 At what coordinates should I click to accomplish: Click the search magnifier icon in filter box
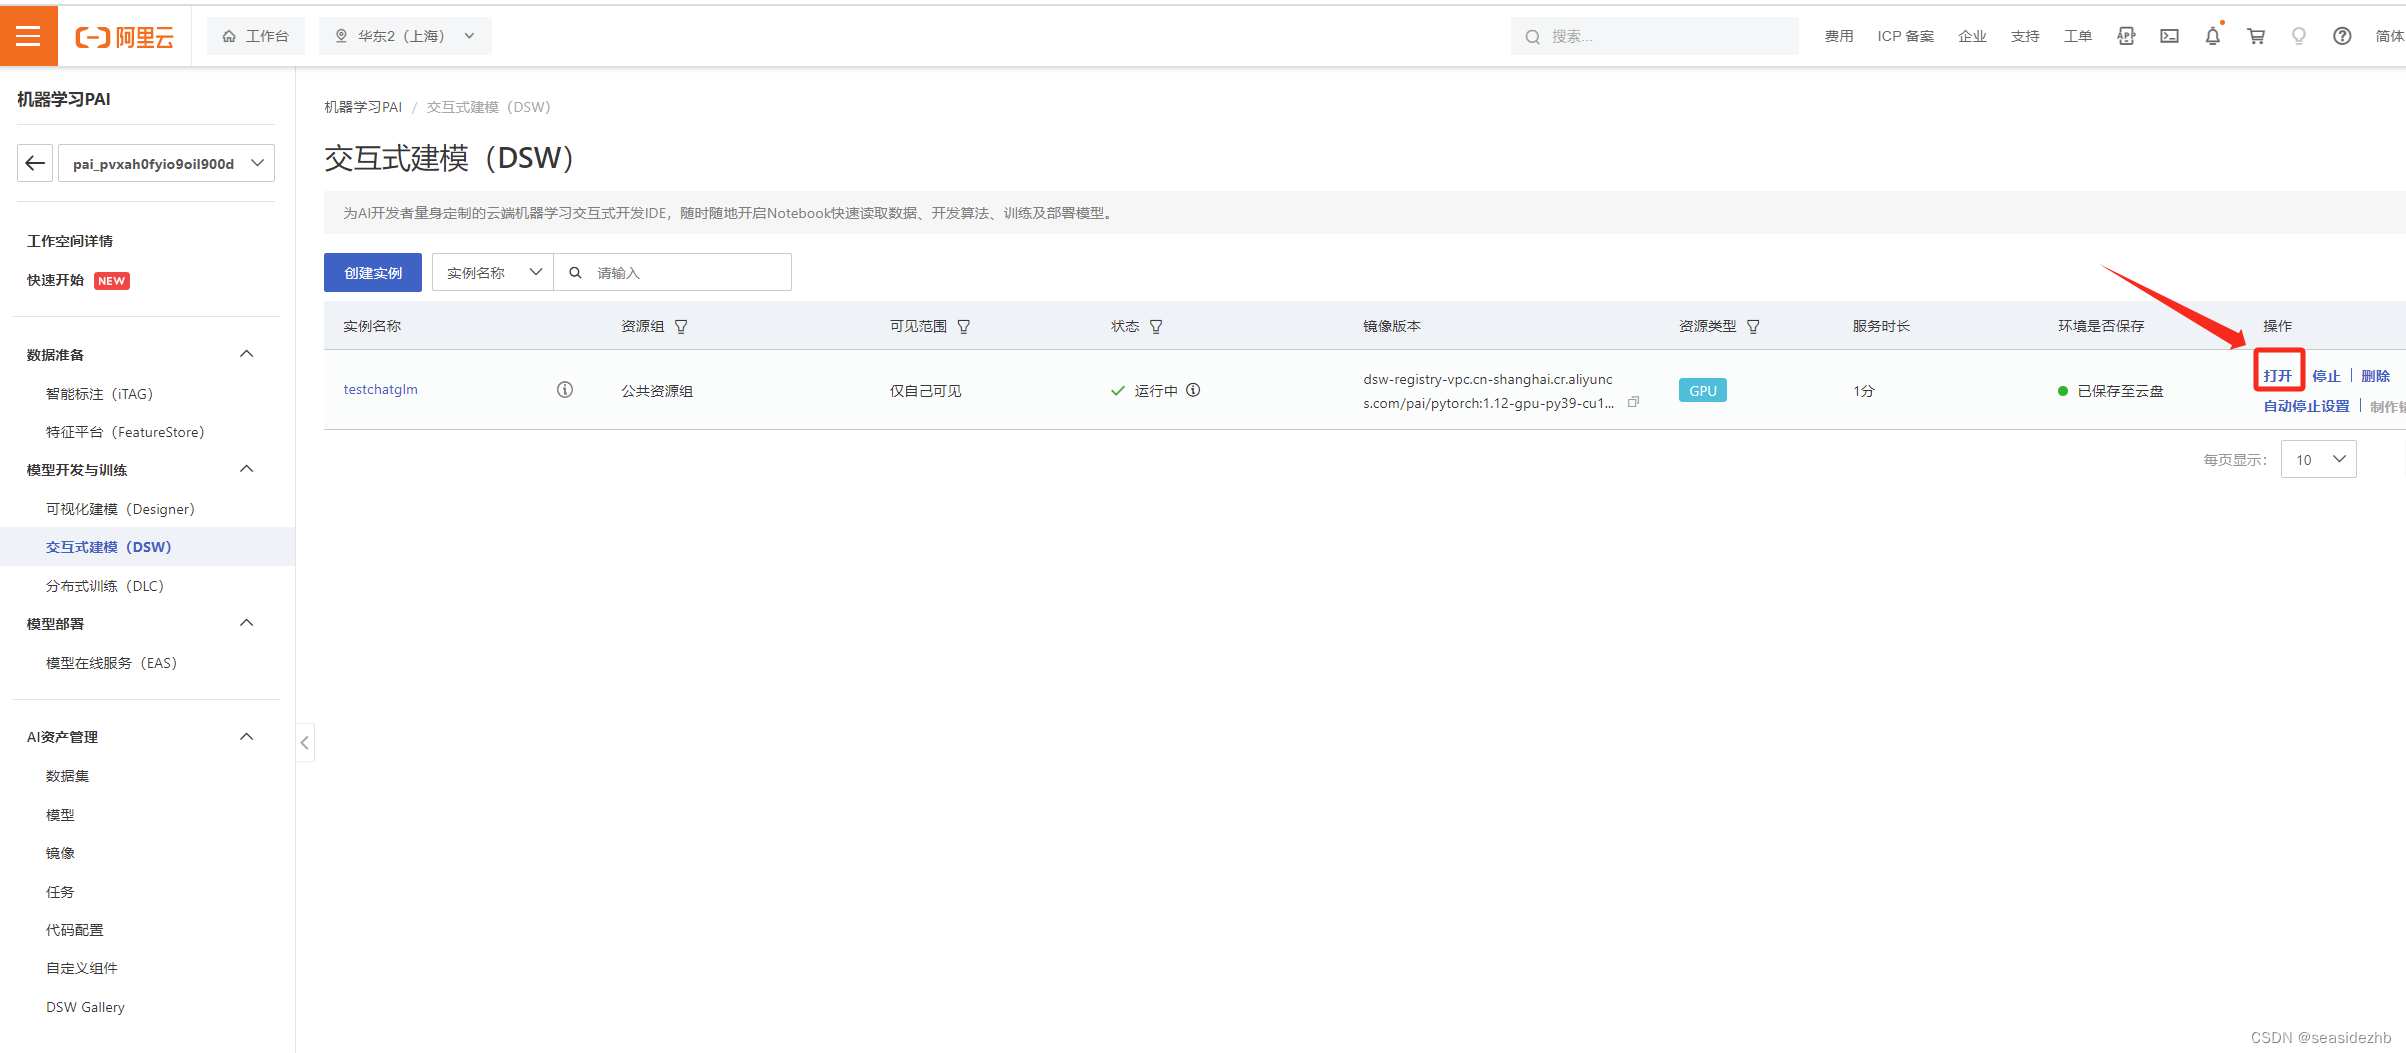tap(575, 272)
